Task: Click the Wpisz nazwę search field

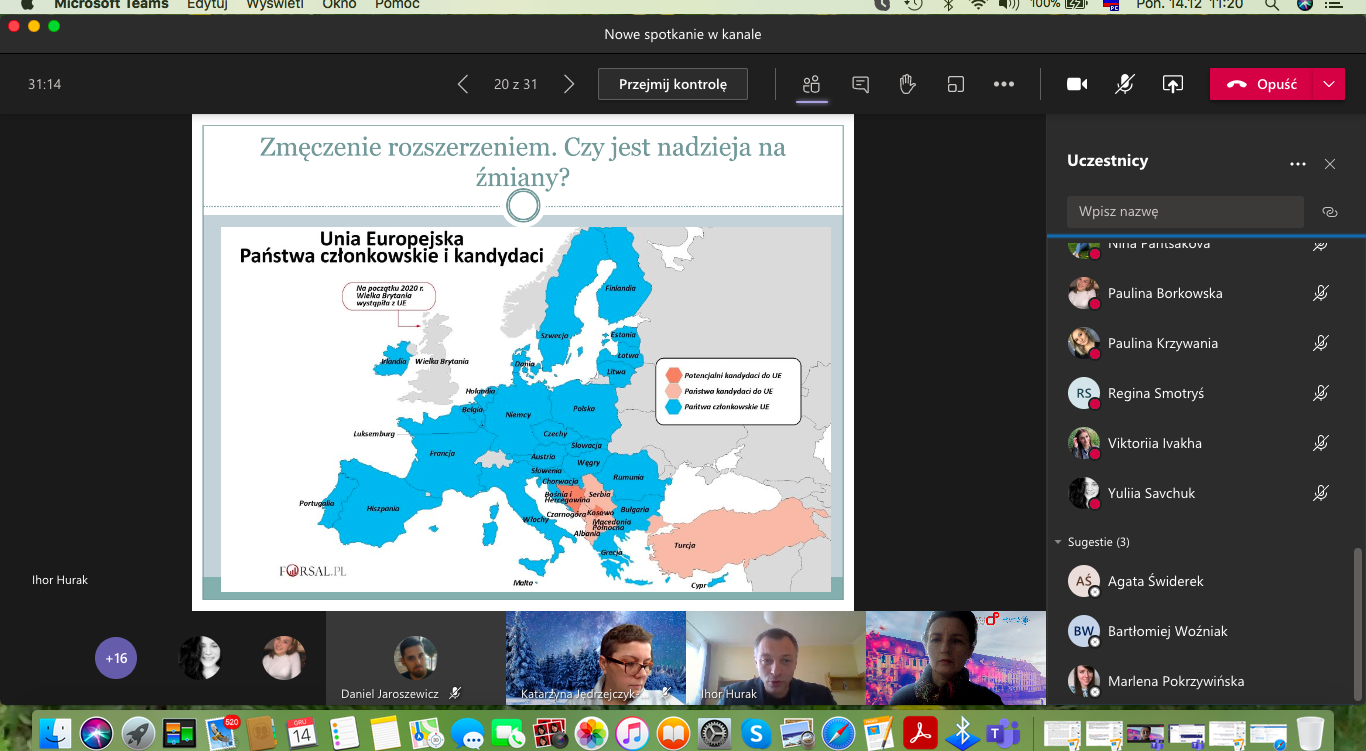Action: click(x=1185, y=212)
